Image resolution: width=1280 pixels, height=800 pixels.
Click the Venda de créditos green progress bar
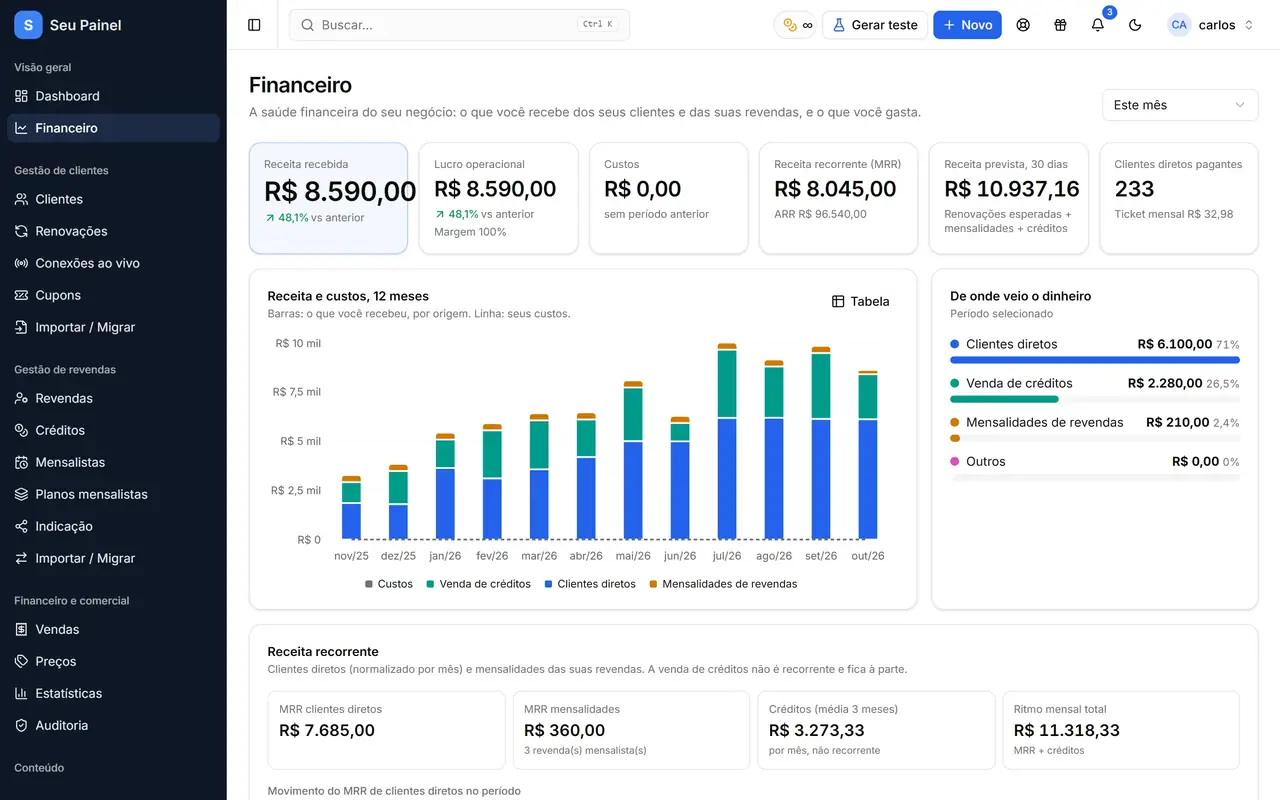(1004, 399)
